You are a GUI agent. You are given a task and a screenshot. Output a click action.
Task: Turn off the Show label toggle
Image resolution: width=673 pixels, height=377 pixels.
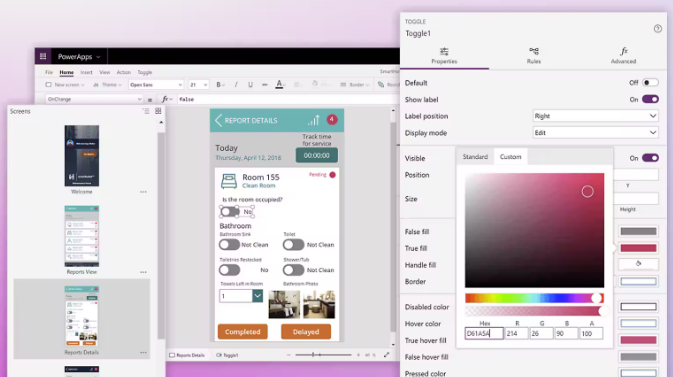(650, 99)
